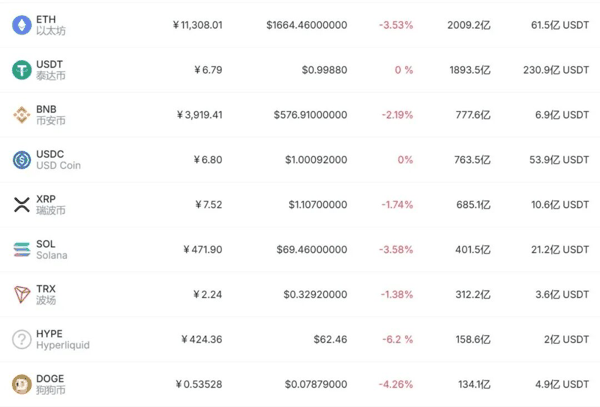Select the Solana SOL icon
600x407 pixels.
coord(22,249)
